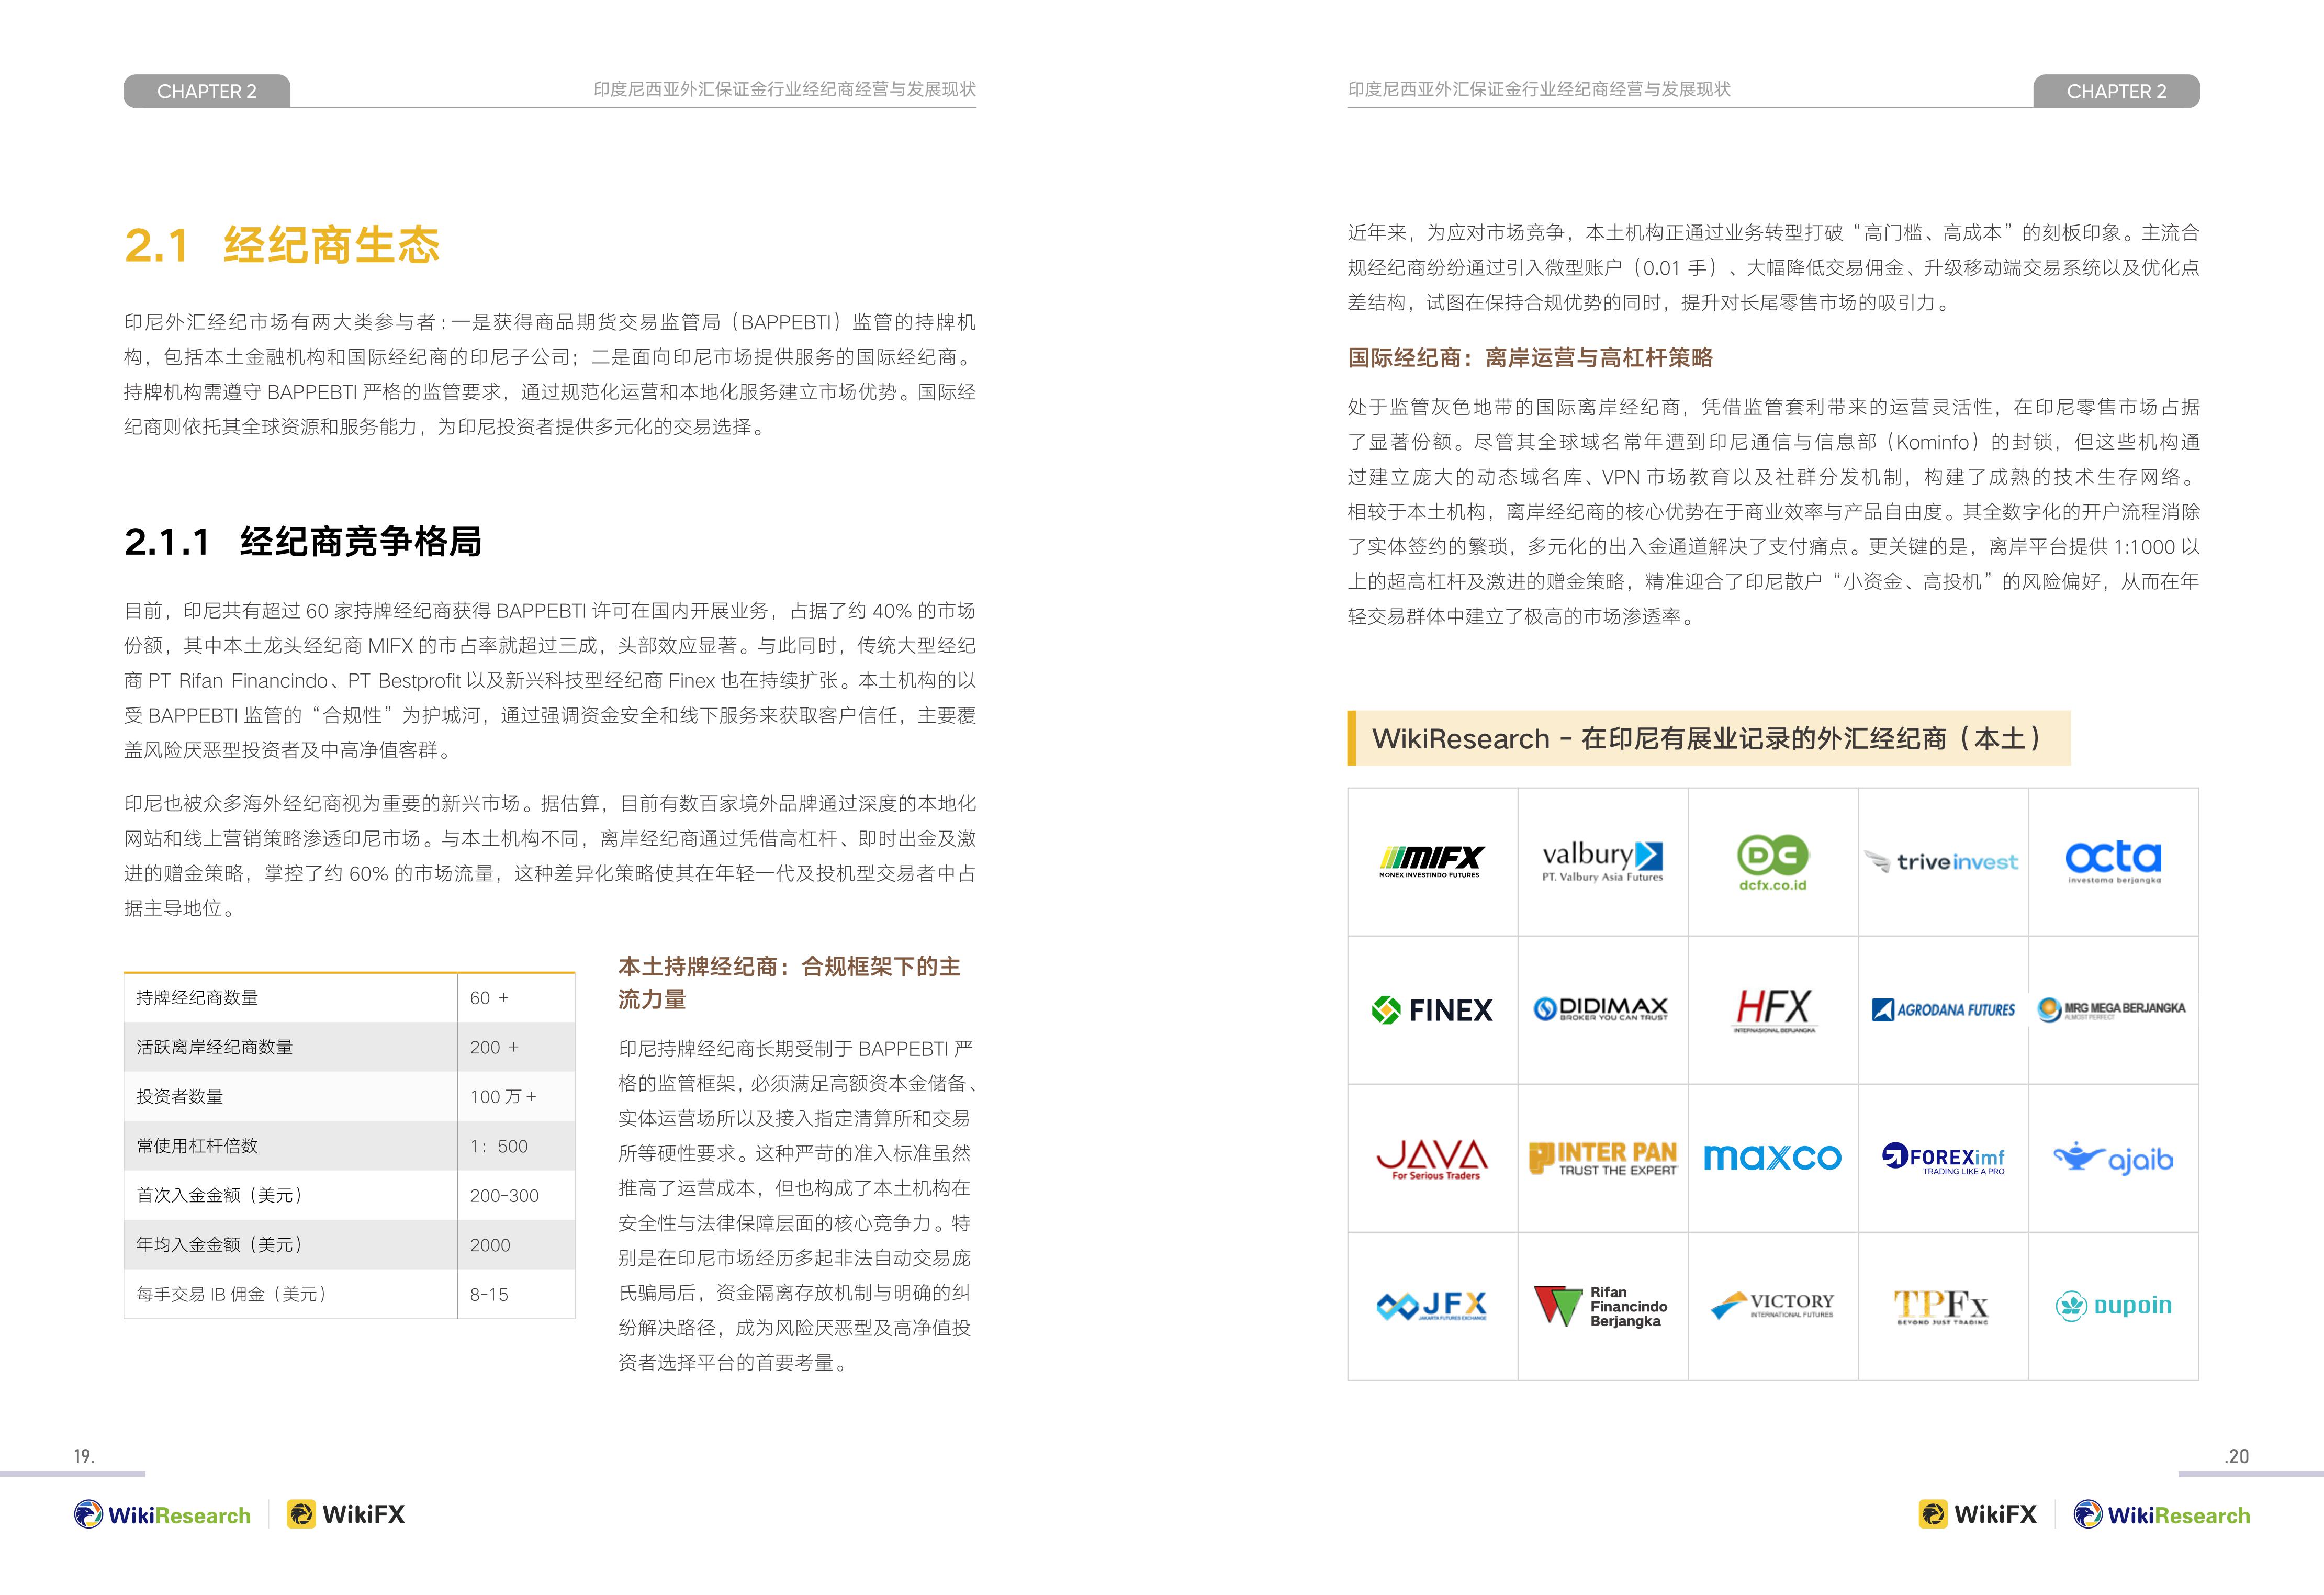This screenshot has width=2324, height=1595.
Task: Open the Triveinvest logo tile
Action: [x=1942, y=861]
